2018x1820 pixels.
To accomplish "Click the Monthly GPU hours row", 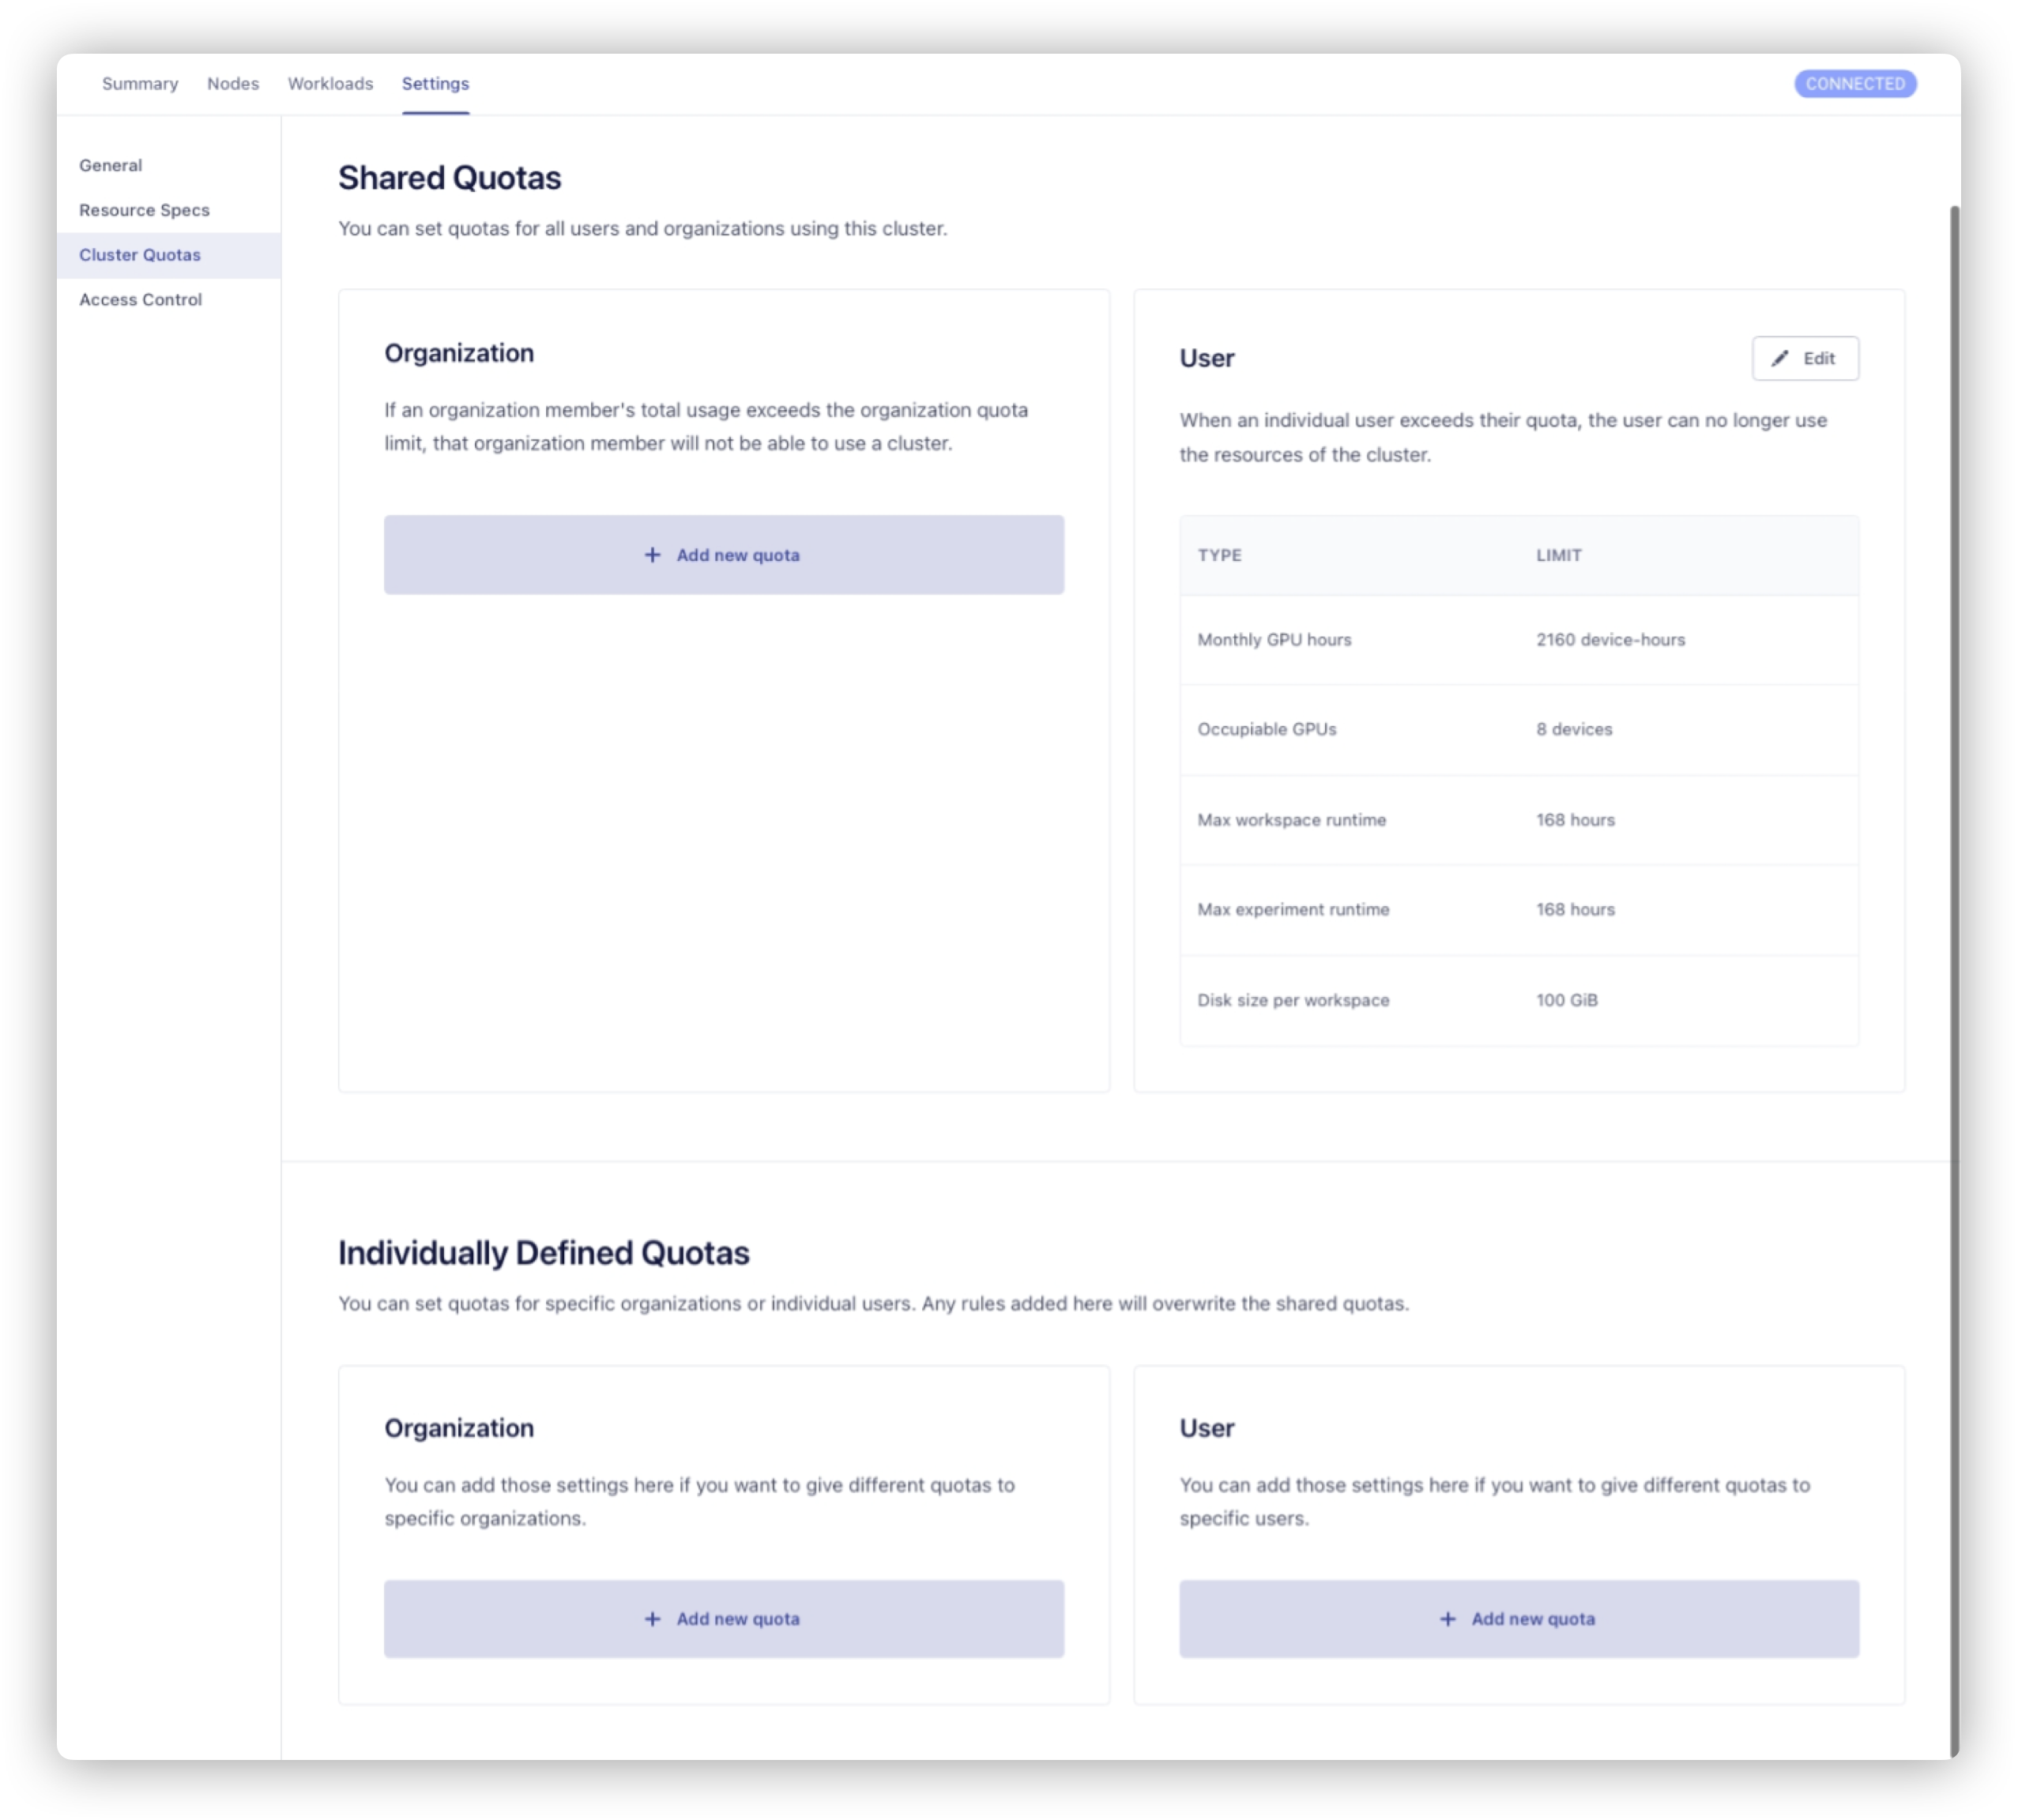I will click(x=1518, y=640).
